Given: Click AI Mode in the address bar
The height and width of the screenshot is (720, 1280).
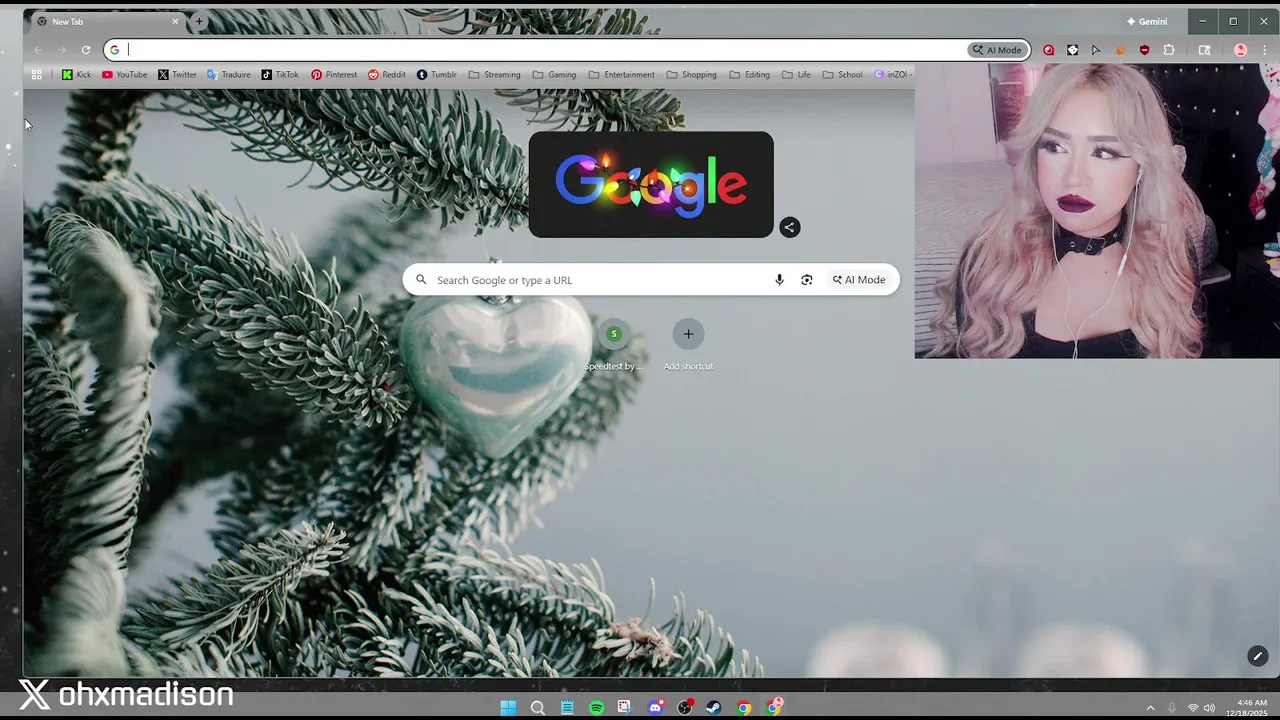Looking at the screenshot, I should point(997,50).
